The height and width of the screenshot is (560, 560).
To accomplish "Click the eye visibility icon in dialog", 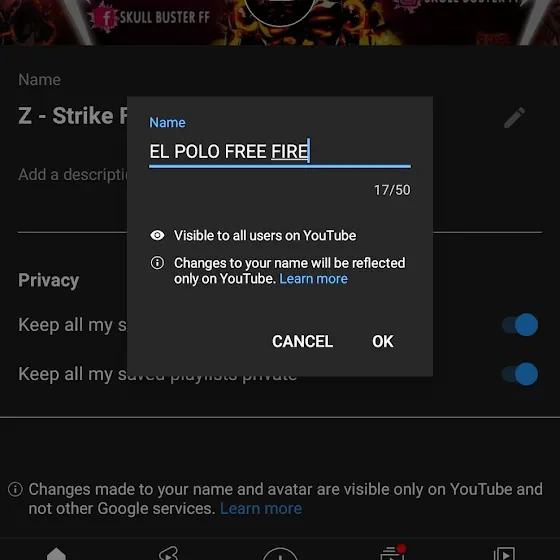I will click(157, 235).
